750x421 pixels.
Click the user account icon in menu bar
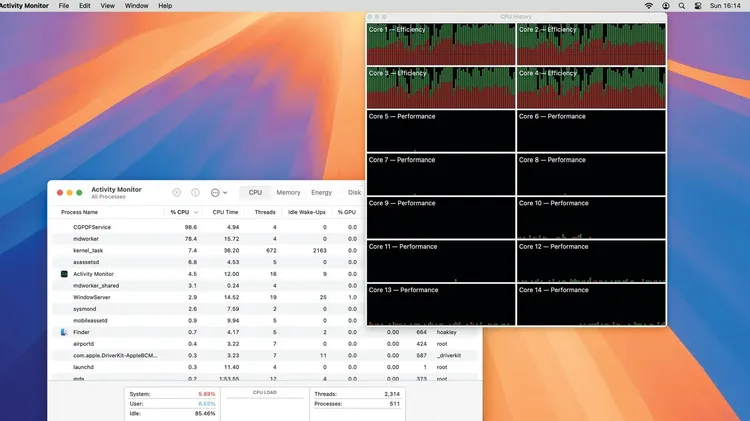[x=666, y=6]
